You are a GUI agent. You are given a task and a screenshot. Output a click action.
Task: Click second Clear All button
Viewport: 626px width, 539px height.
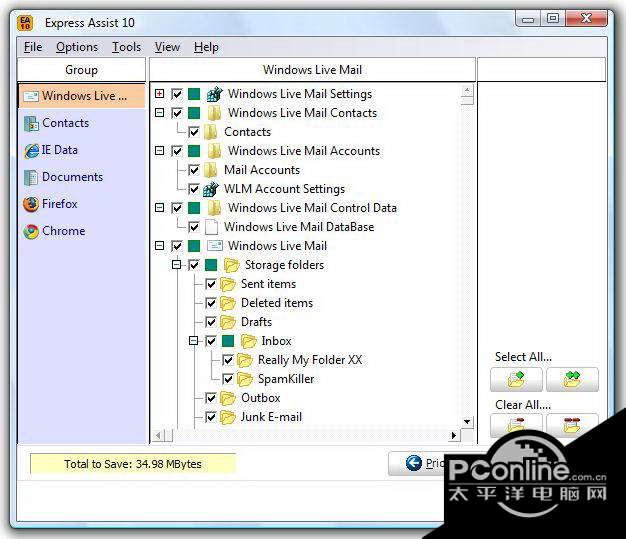[573, 425]
